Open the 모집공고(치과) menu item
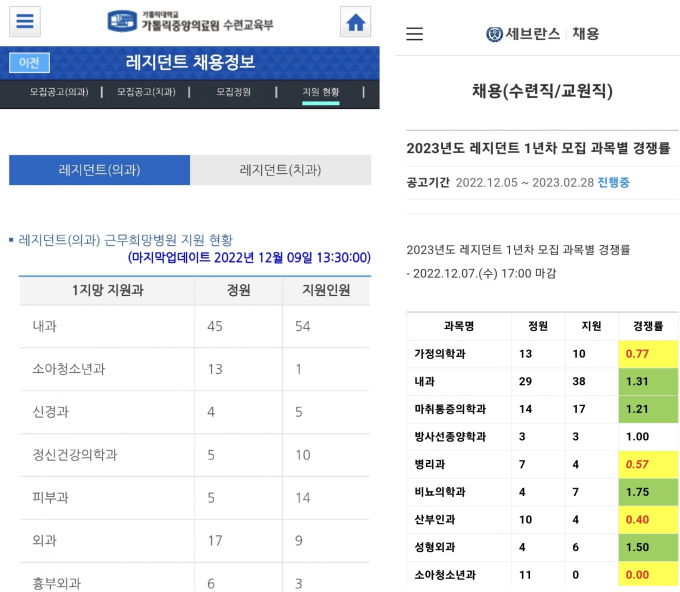 [x=146, y=92]
